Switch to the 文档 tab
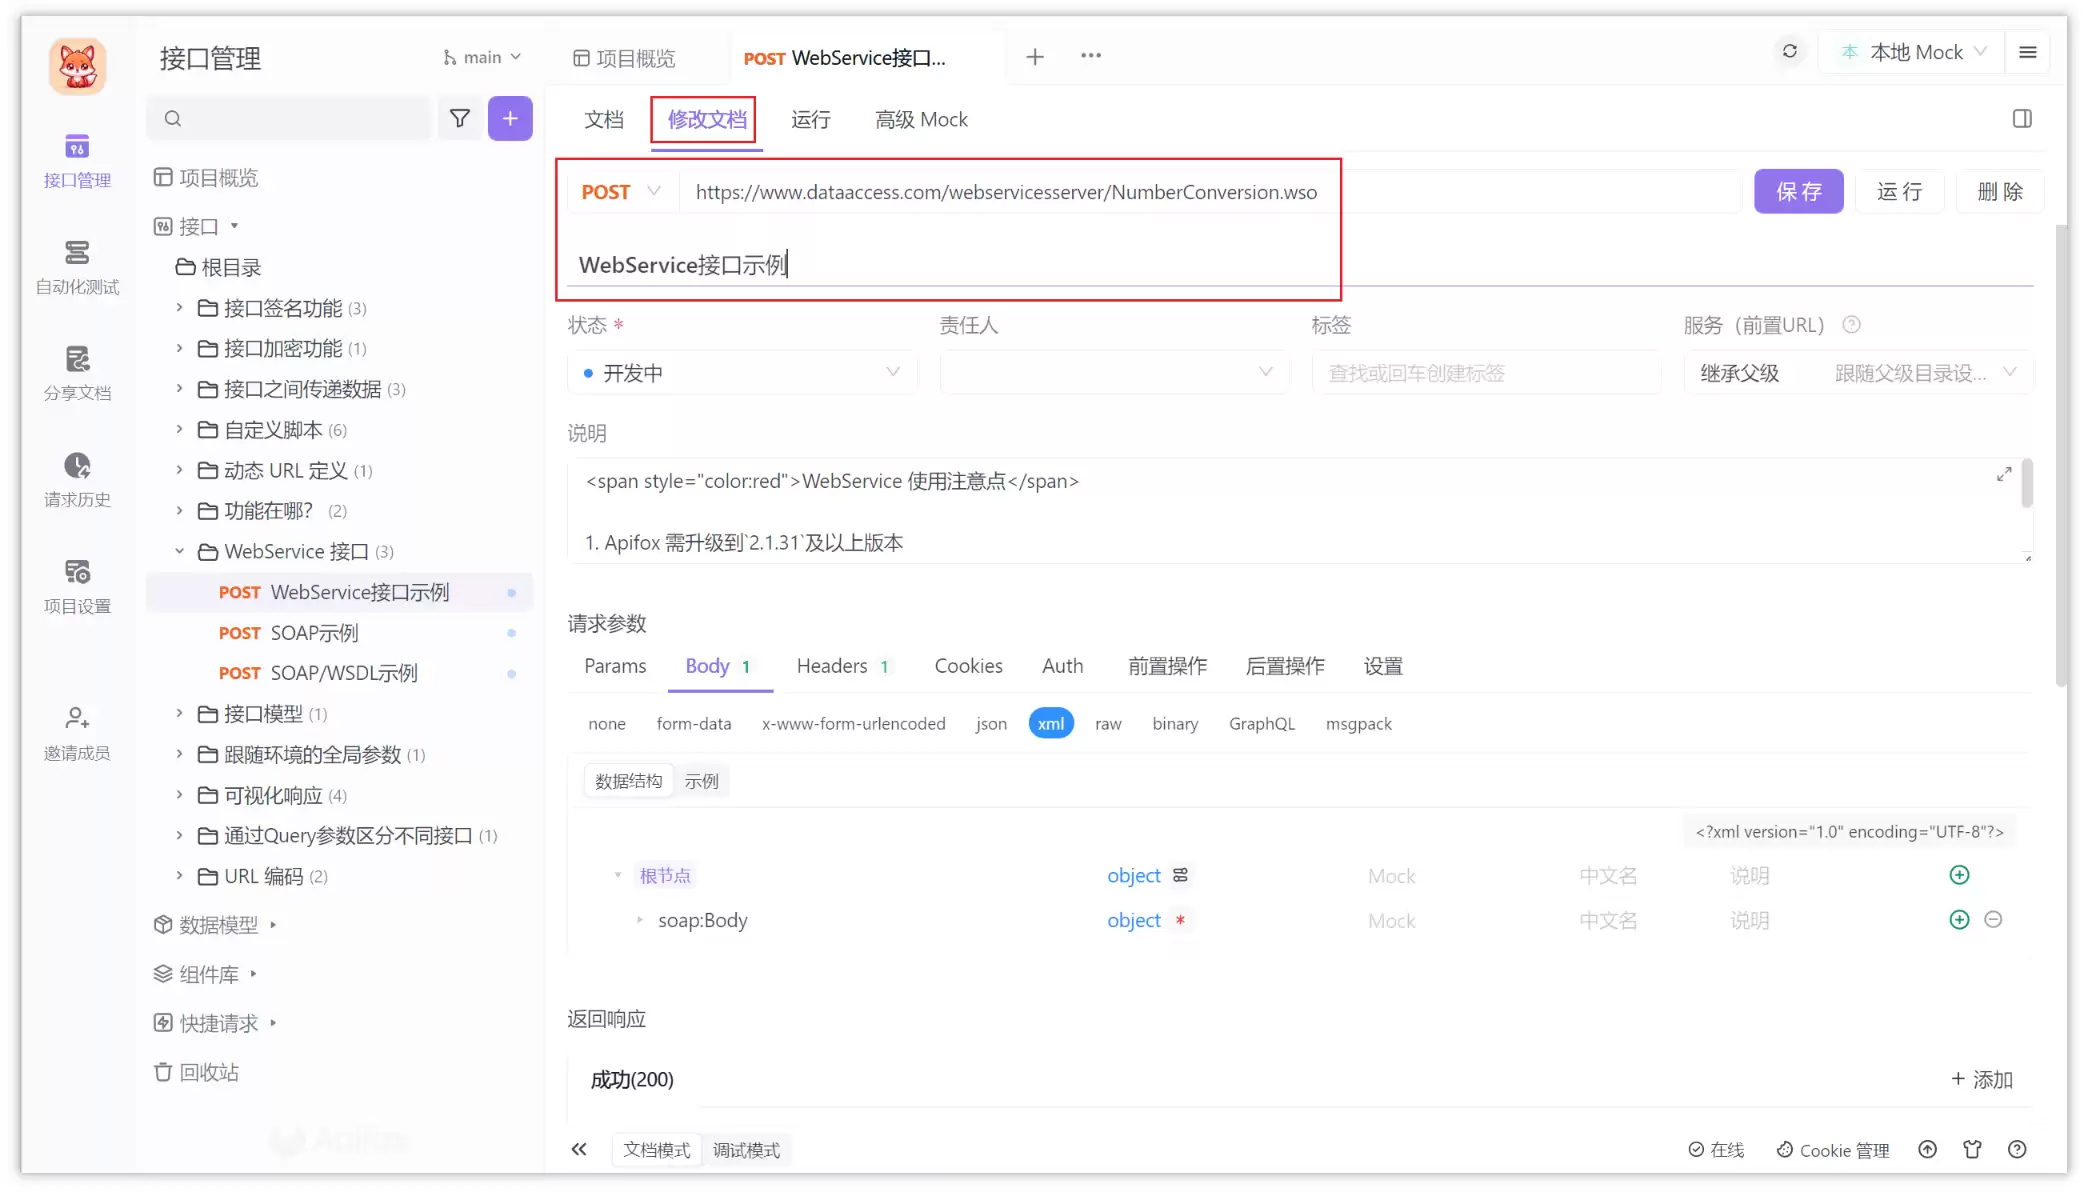 pos(604,120)
